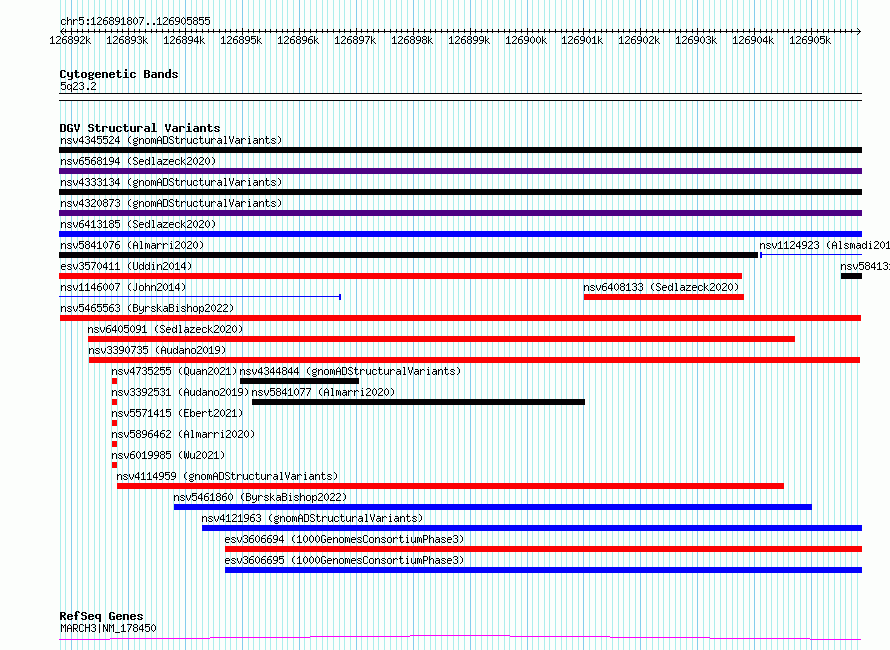The height and width of the screenshot is (650, 890).
Task: Click nsv5571415 (Ebert2021) label
Action: (177, 413)
